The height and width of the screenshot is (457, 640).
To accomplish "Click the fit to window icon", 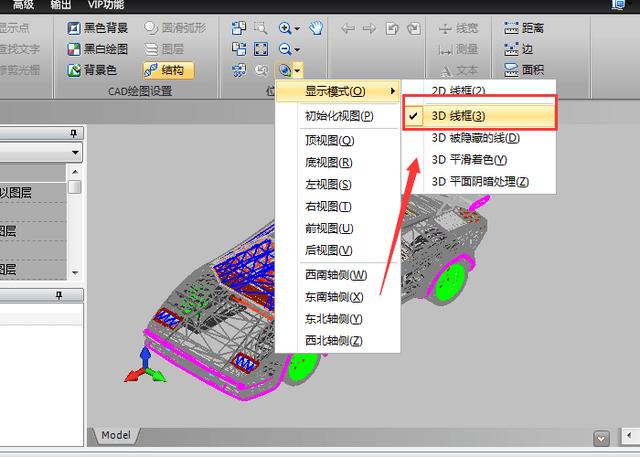I will click(261, 49).
